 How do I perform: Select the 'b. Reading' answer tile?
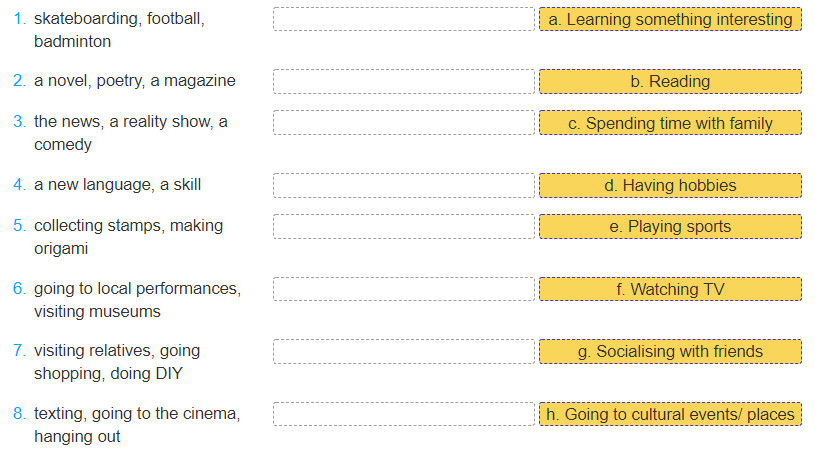[x=670, y=82]
